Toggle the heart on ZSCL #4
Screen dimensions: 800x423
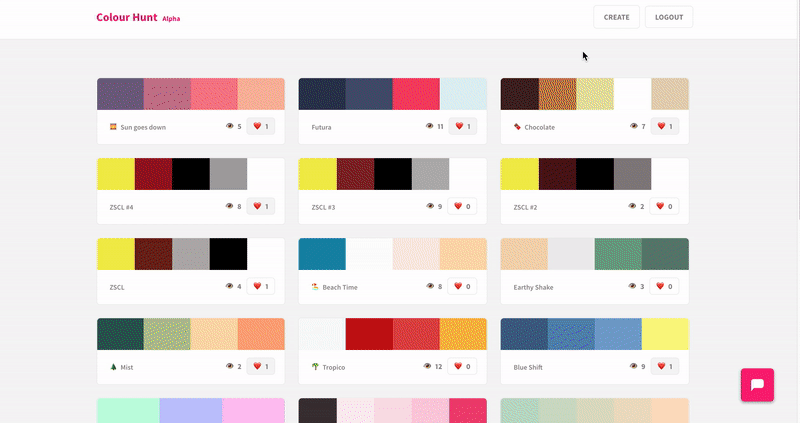(x=261, y=206)
